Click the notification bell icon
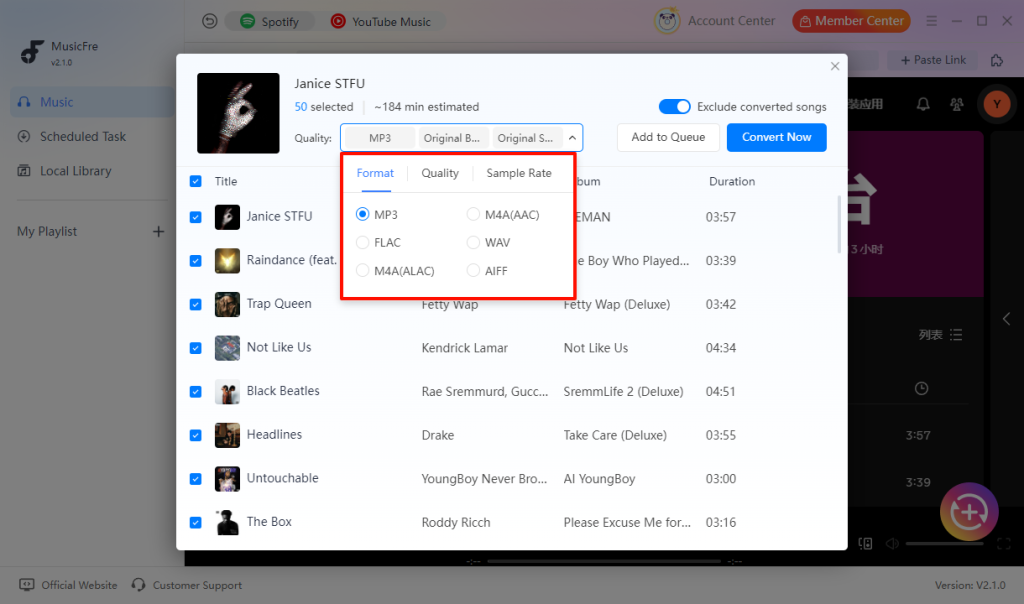 [x=923, y=104]
